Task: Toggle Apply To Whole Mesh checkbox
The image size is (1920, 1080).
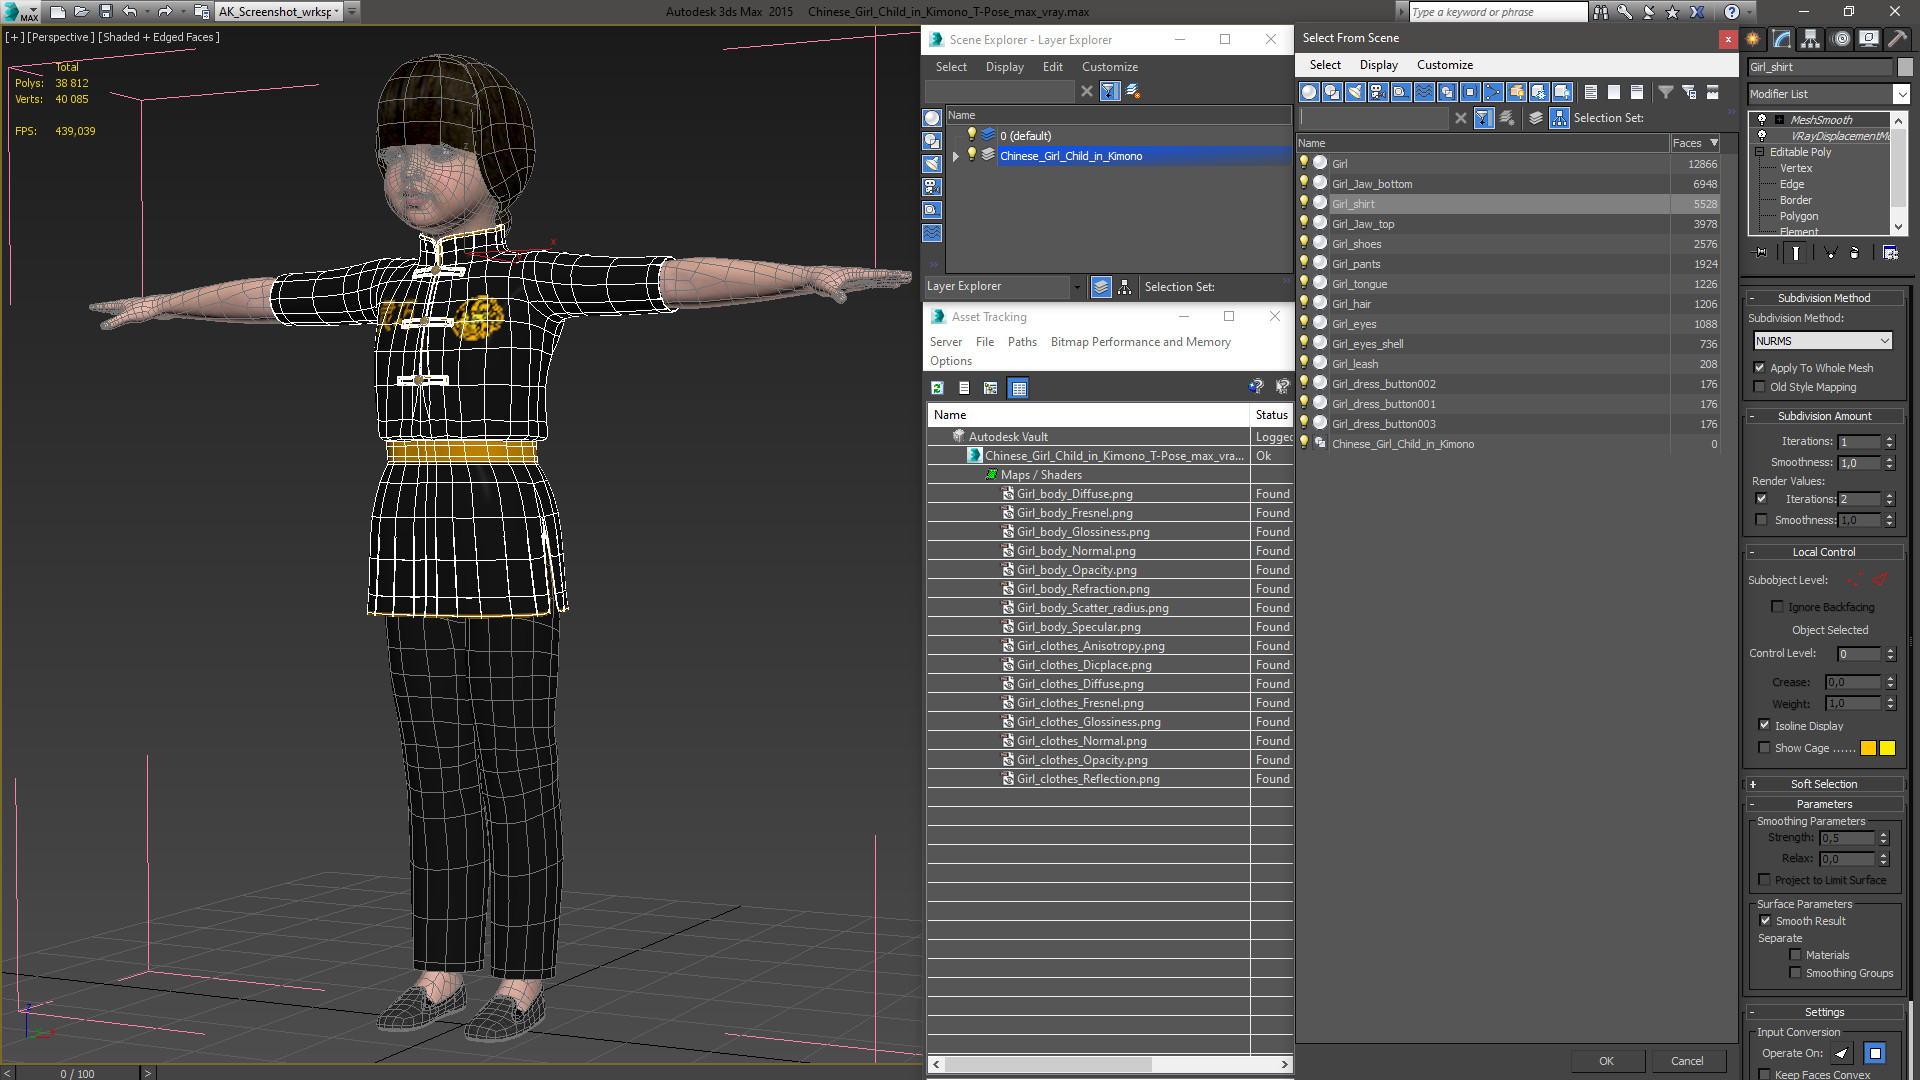Action: pos(1760,368)
